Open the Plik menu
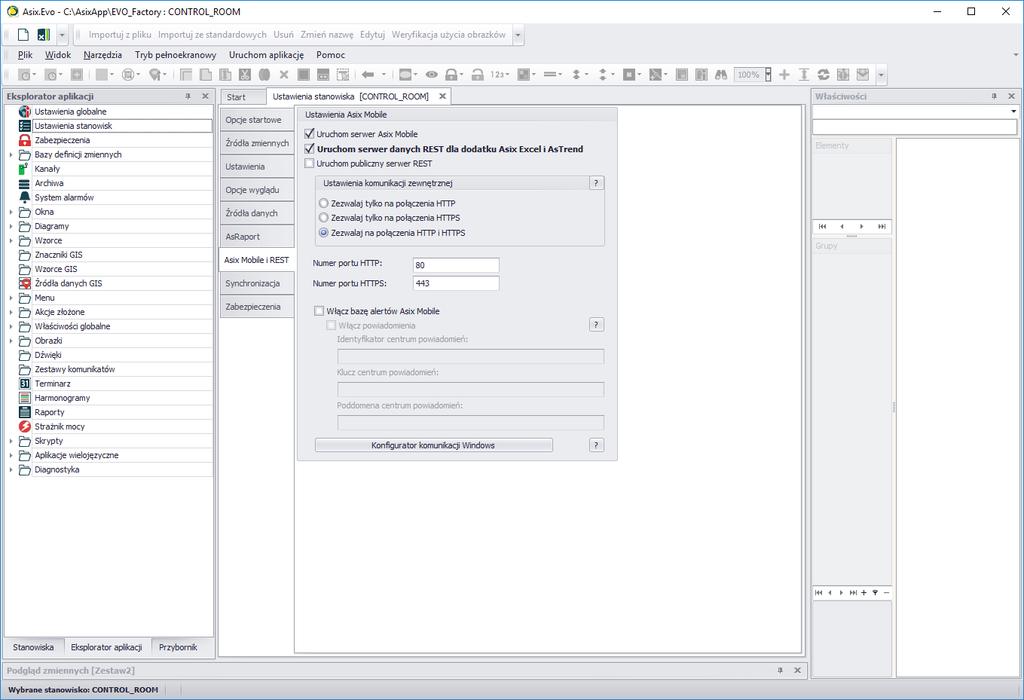 point(25,55)
